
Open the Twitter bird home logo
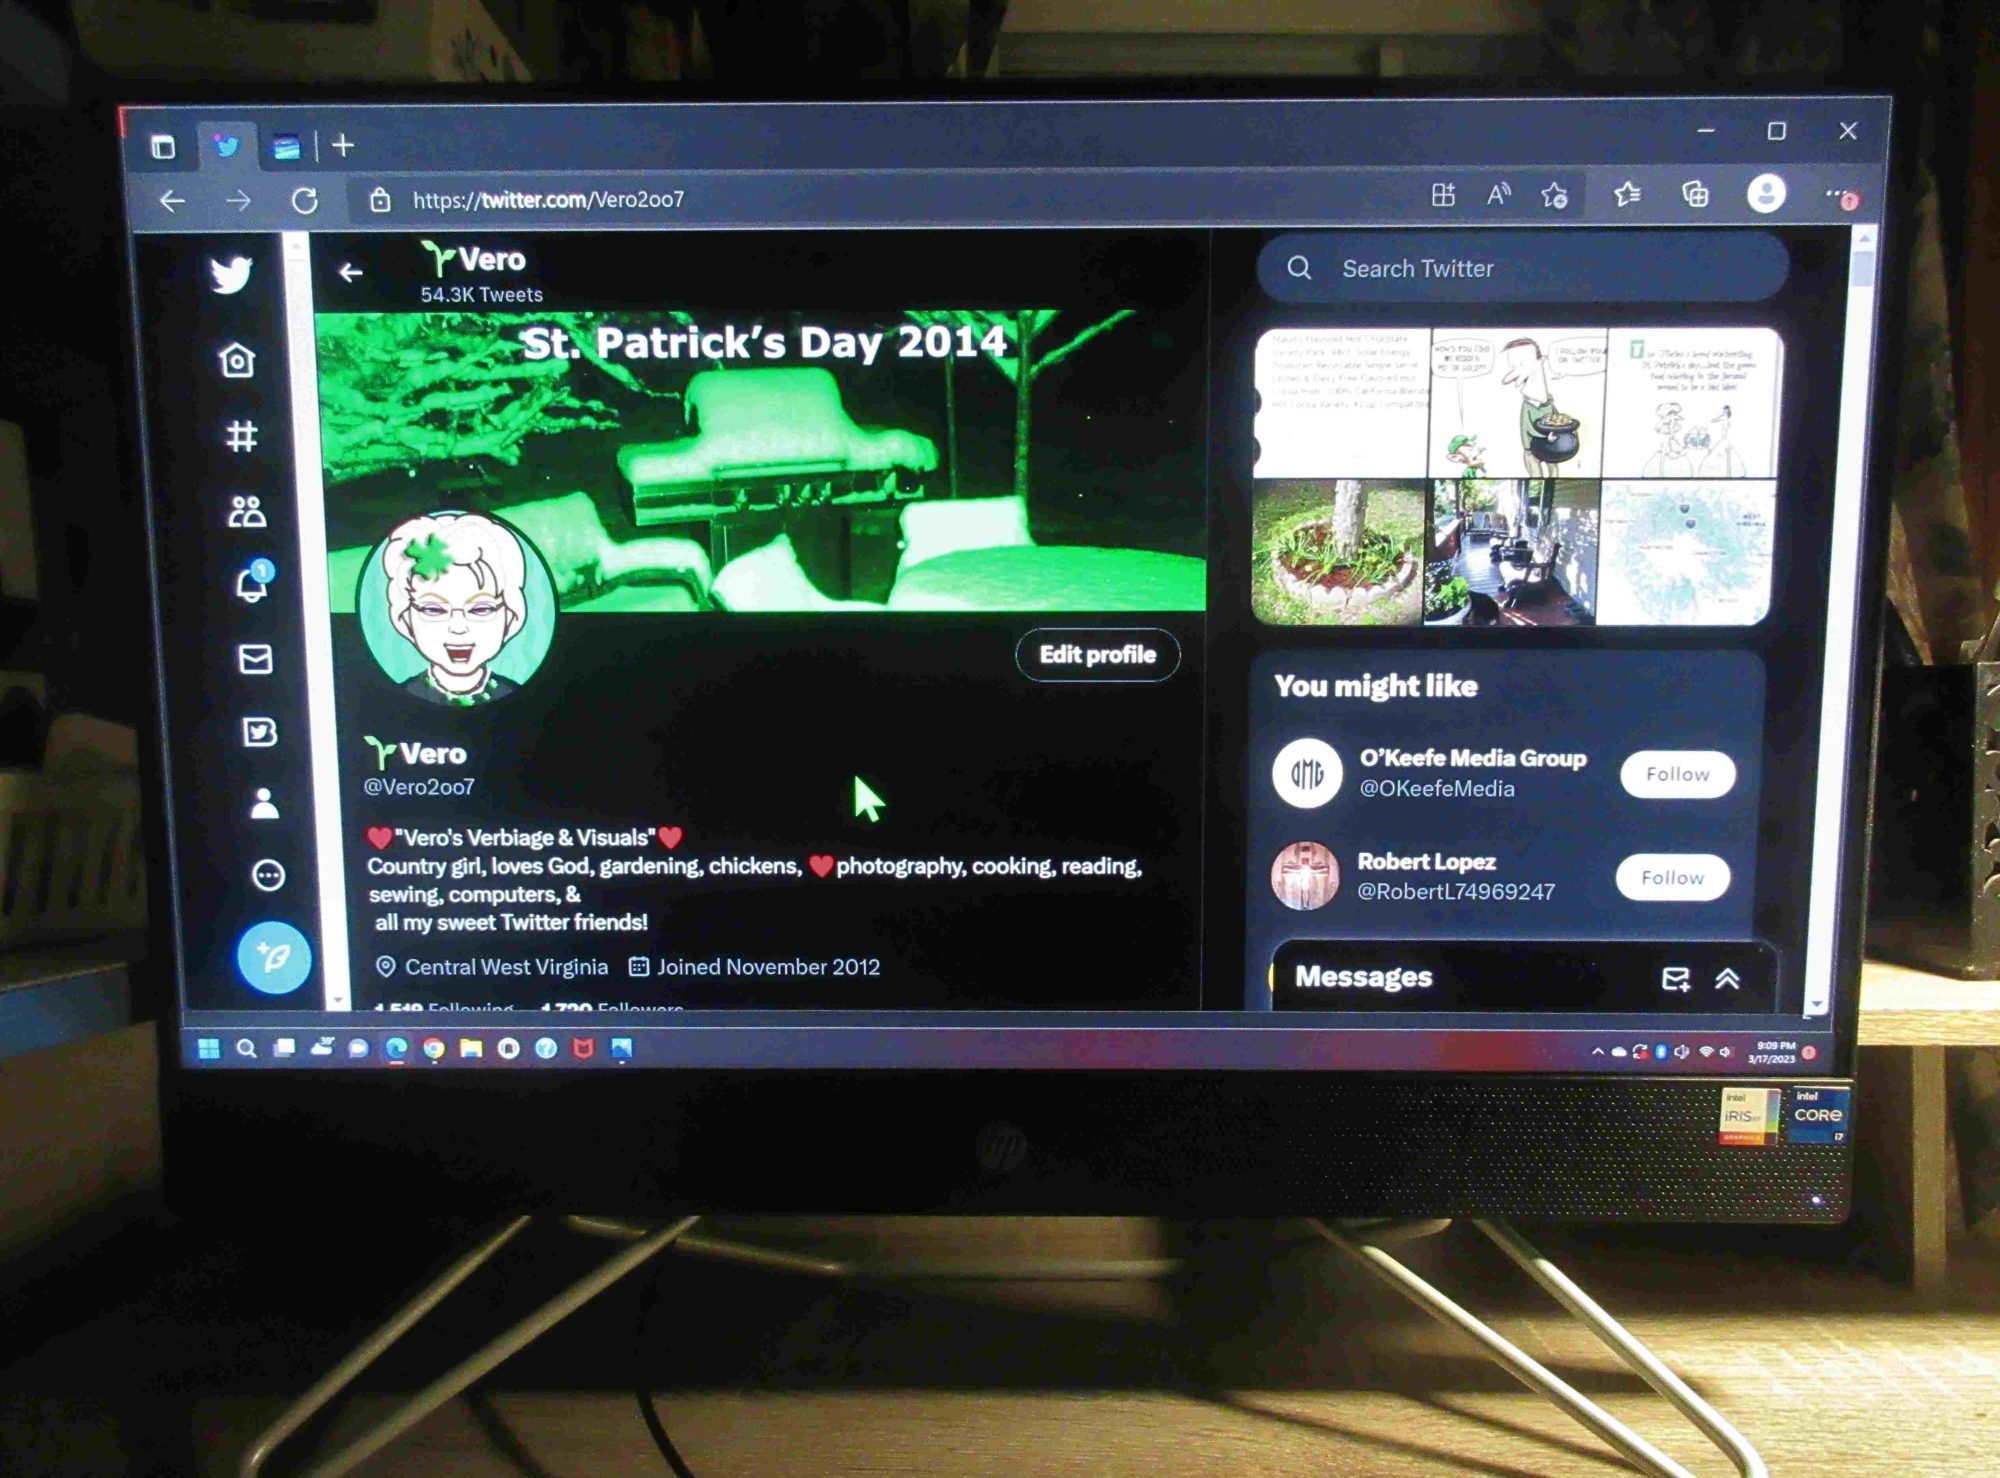[231, 275]
